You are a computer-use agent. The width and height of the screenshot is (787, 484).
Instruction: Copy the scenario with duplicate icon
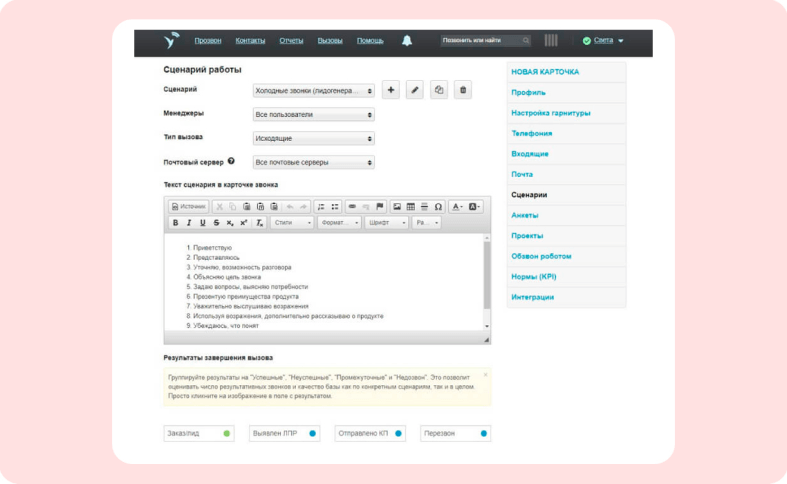439,90
